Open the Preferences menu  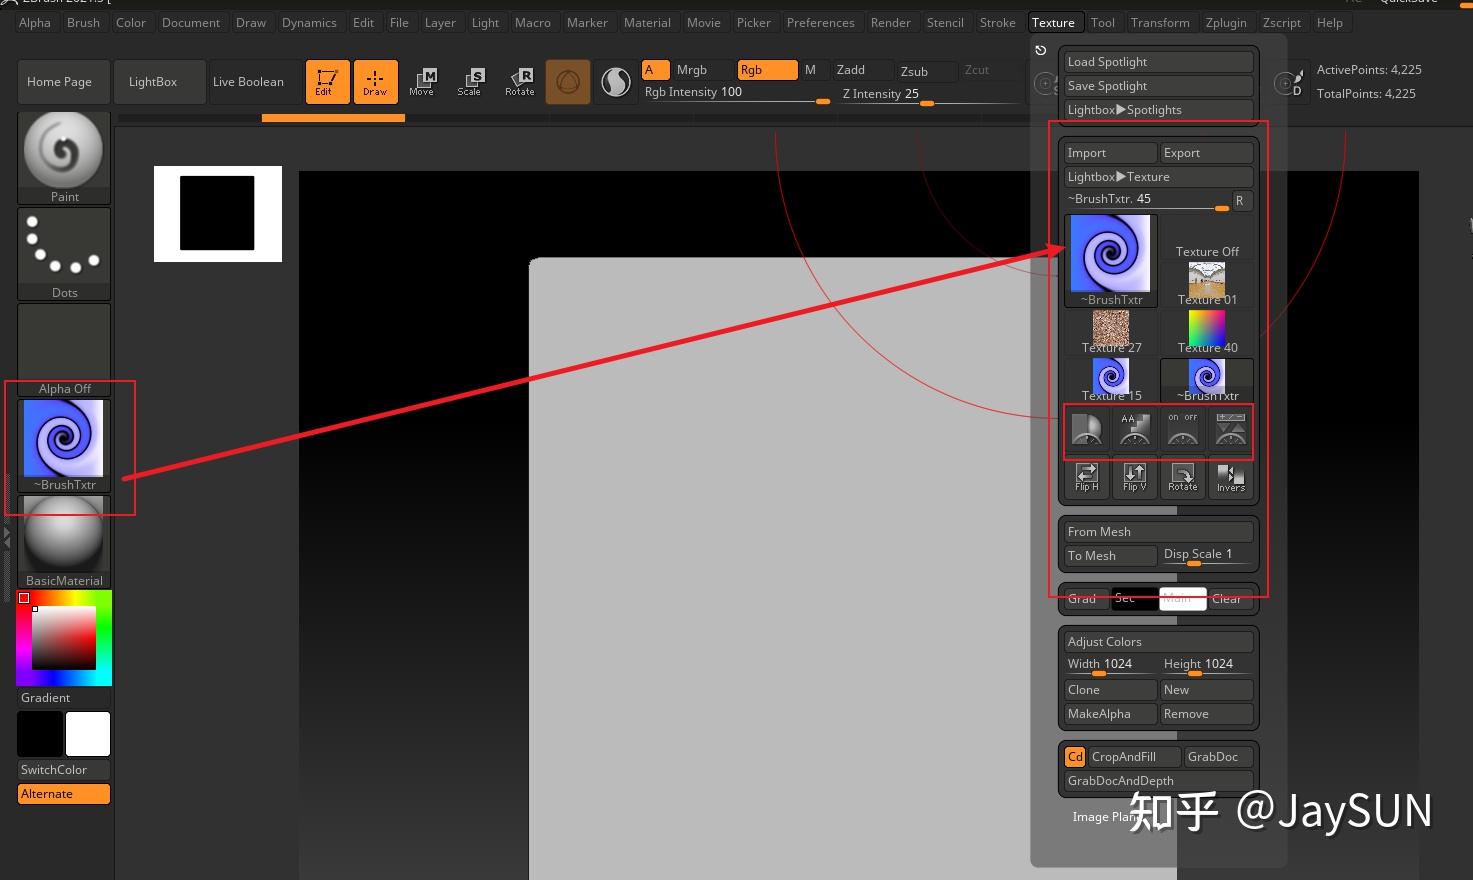pyautogui.click(x=820, y=22)
